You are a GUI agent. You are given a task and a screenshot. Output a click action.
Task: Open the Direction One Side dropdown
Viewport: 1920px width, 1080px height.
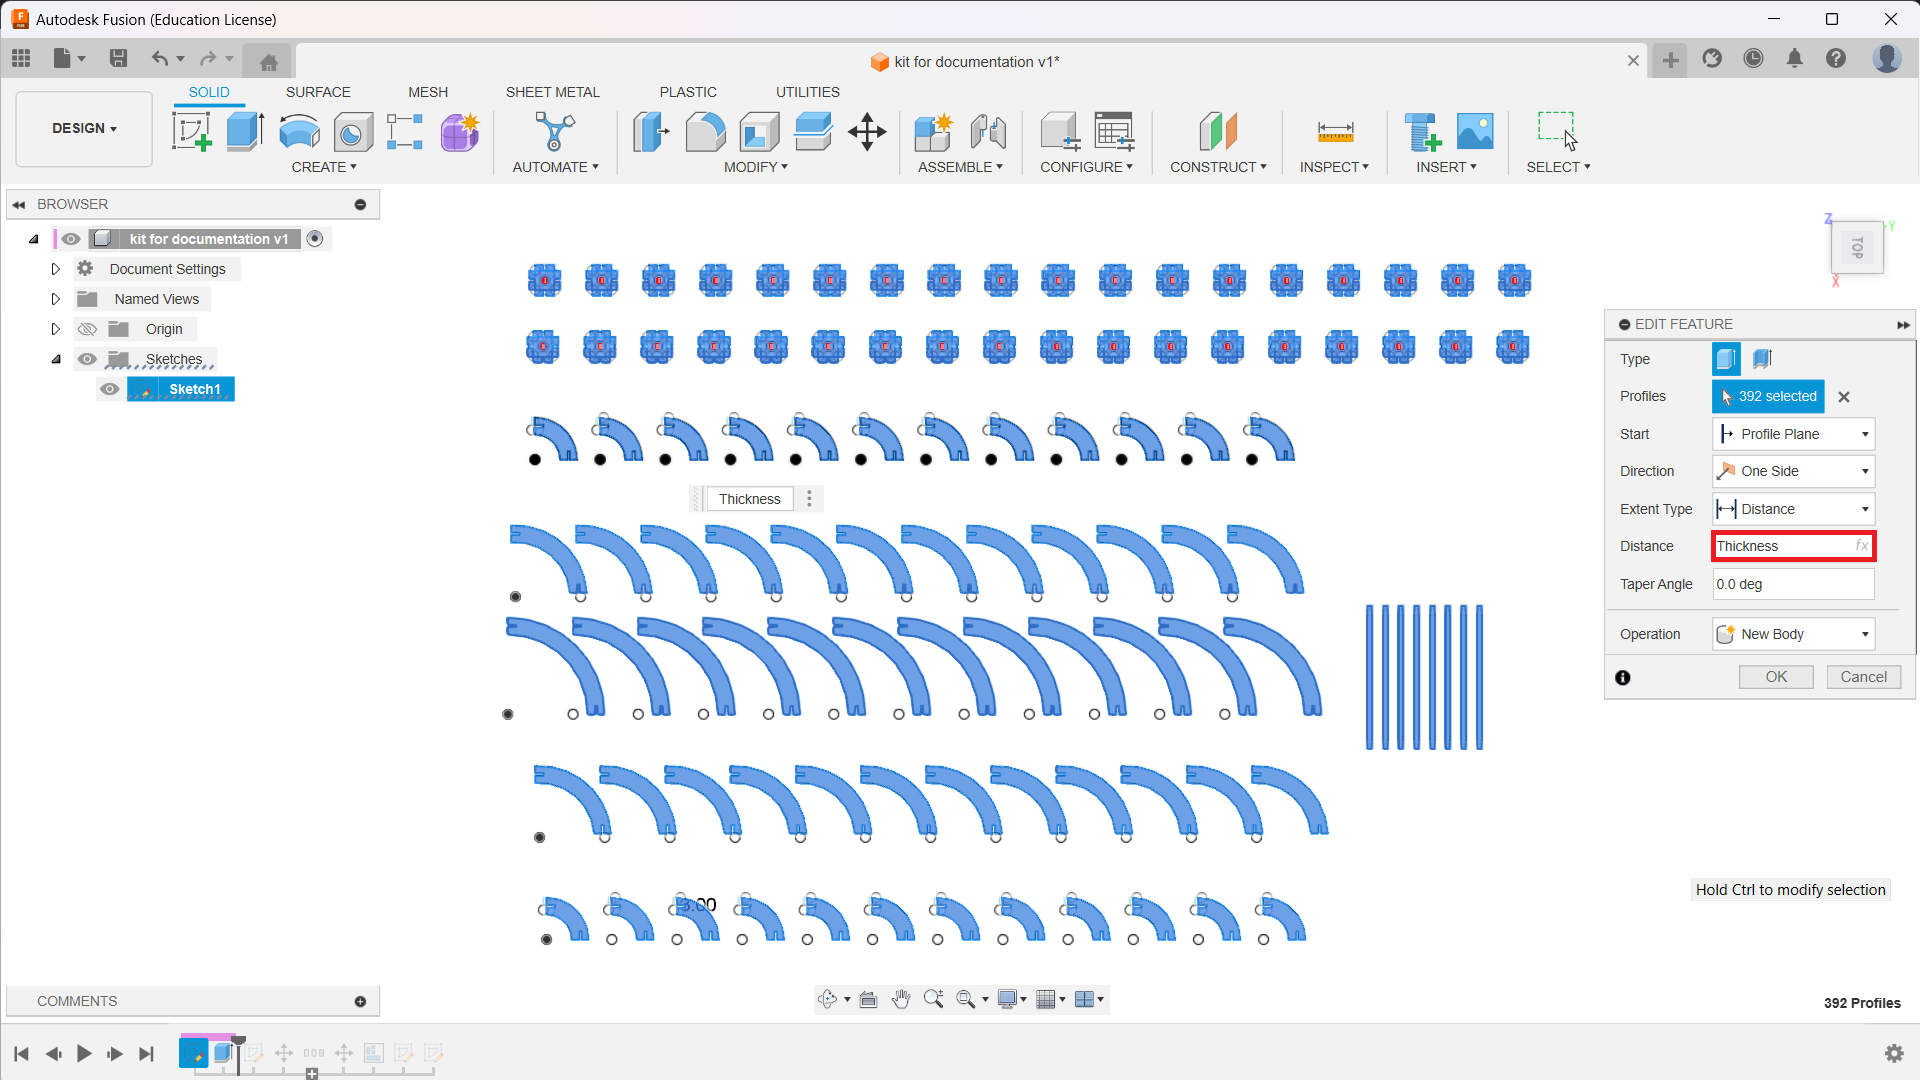point(1793,471)
